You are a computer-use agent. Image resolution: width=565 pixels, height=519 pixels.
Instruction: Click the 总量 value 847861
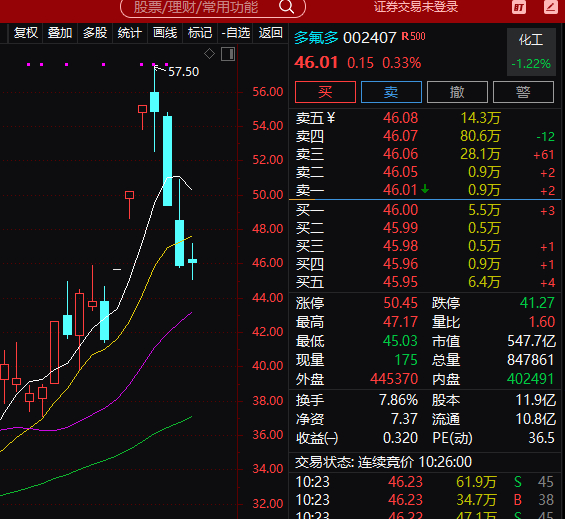pyautogui.click(x=531, y=360)
